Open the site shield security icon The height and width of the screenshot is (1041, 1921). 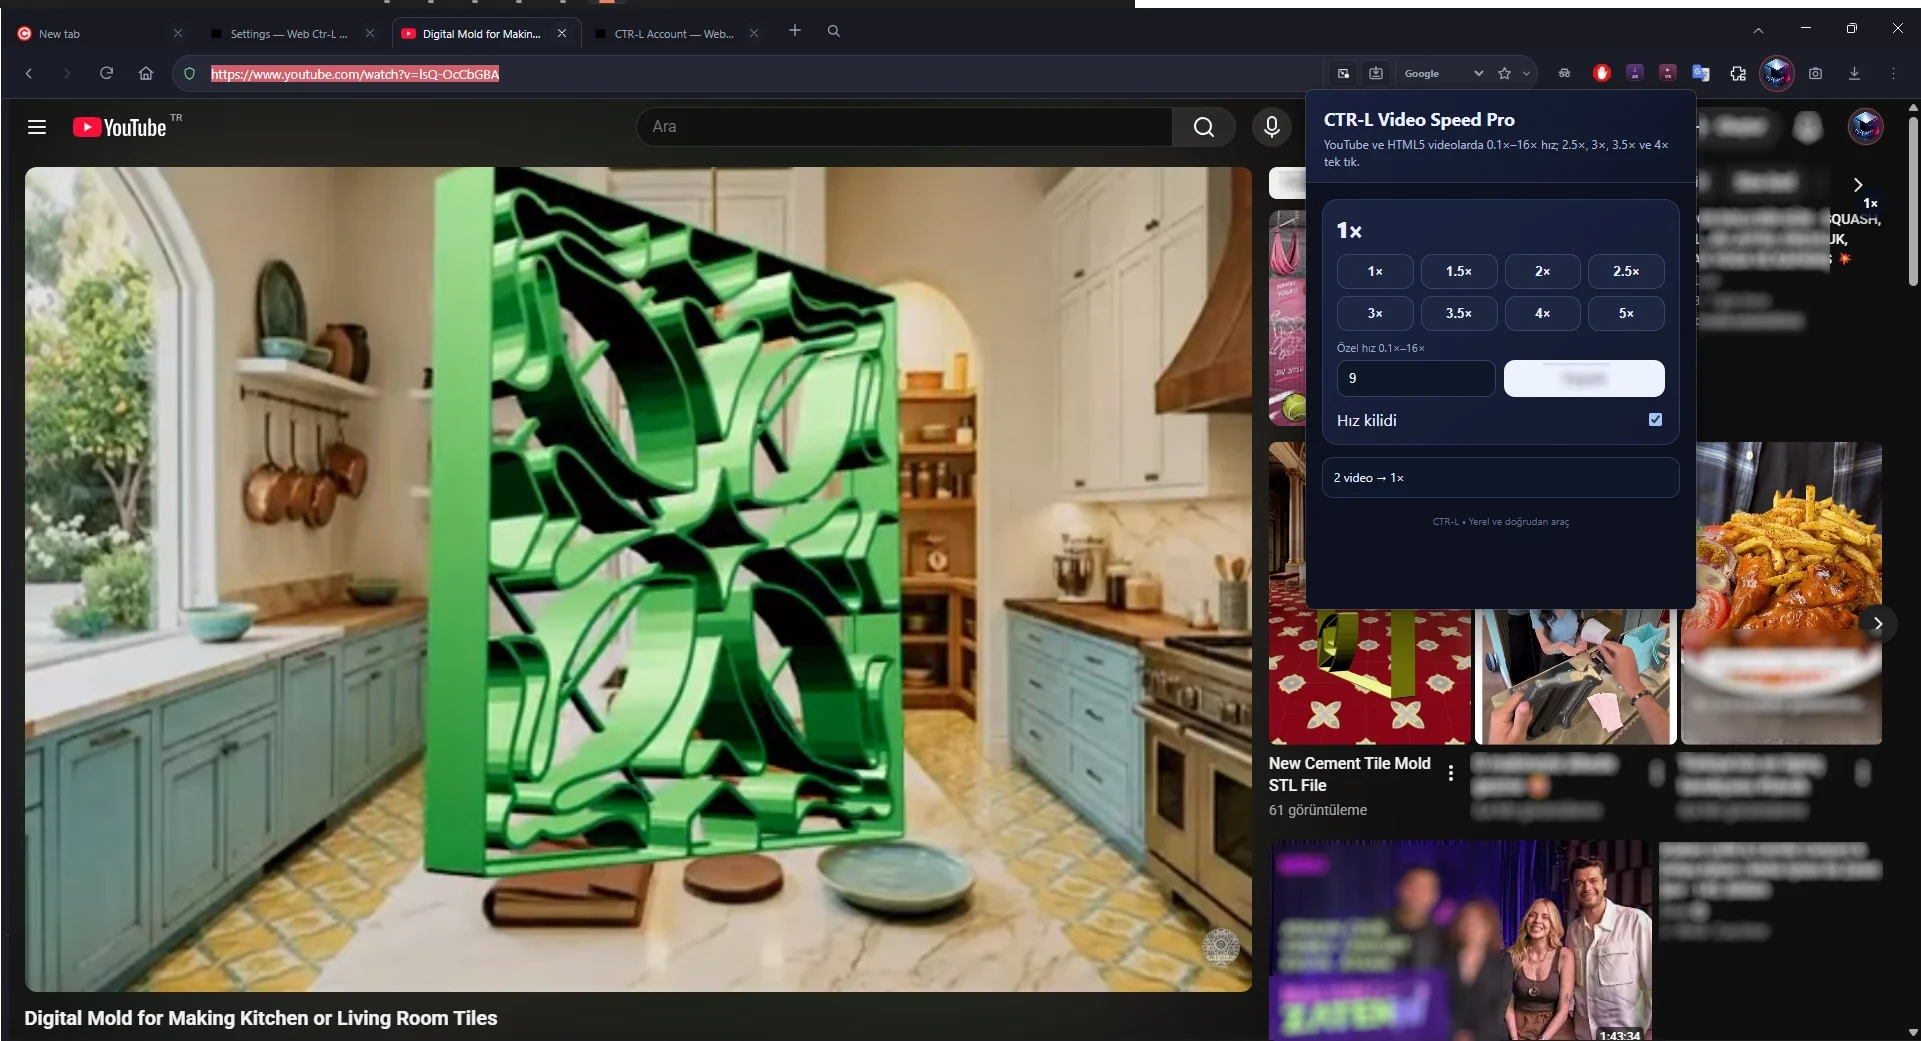(190, 74)
